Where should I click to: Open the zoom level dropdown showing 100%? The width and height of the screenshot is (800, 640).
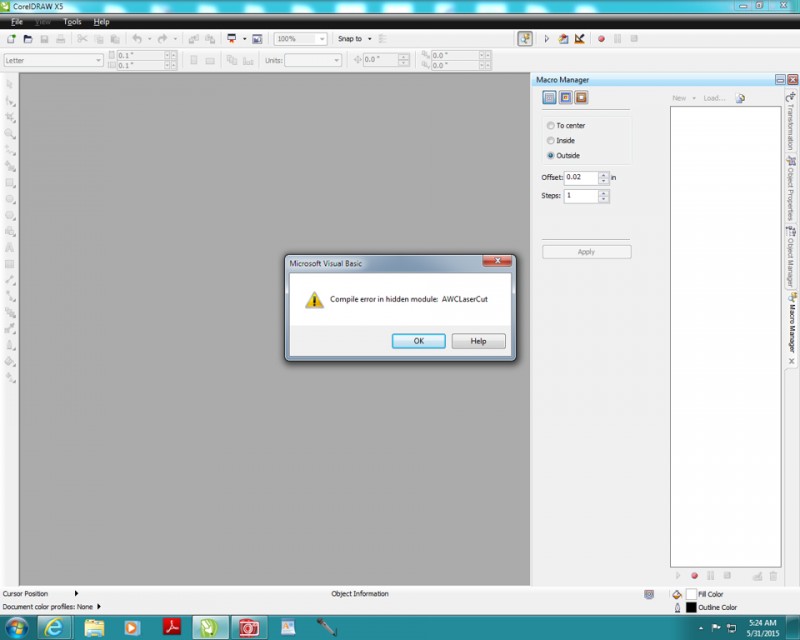pos(321,39)
